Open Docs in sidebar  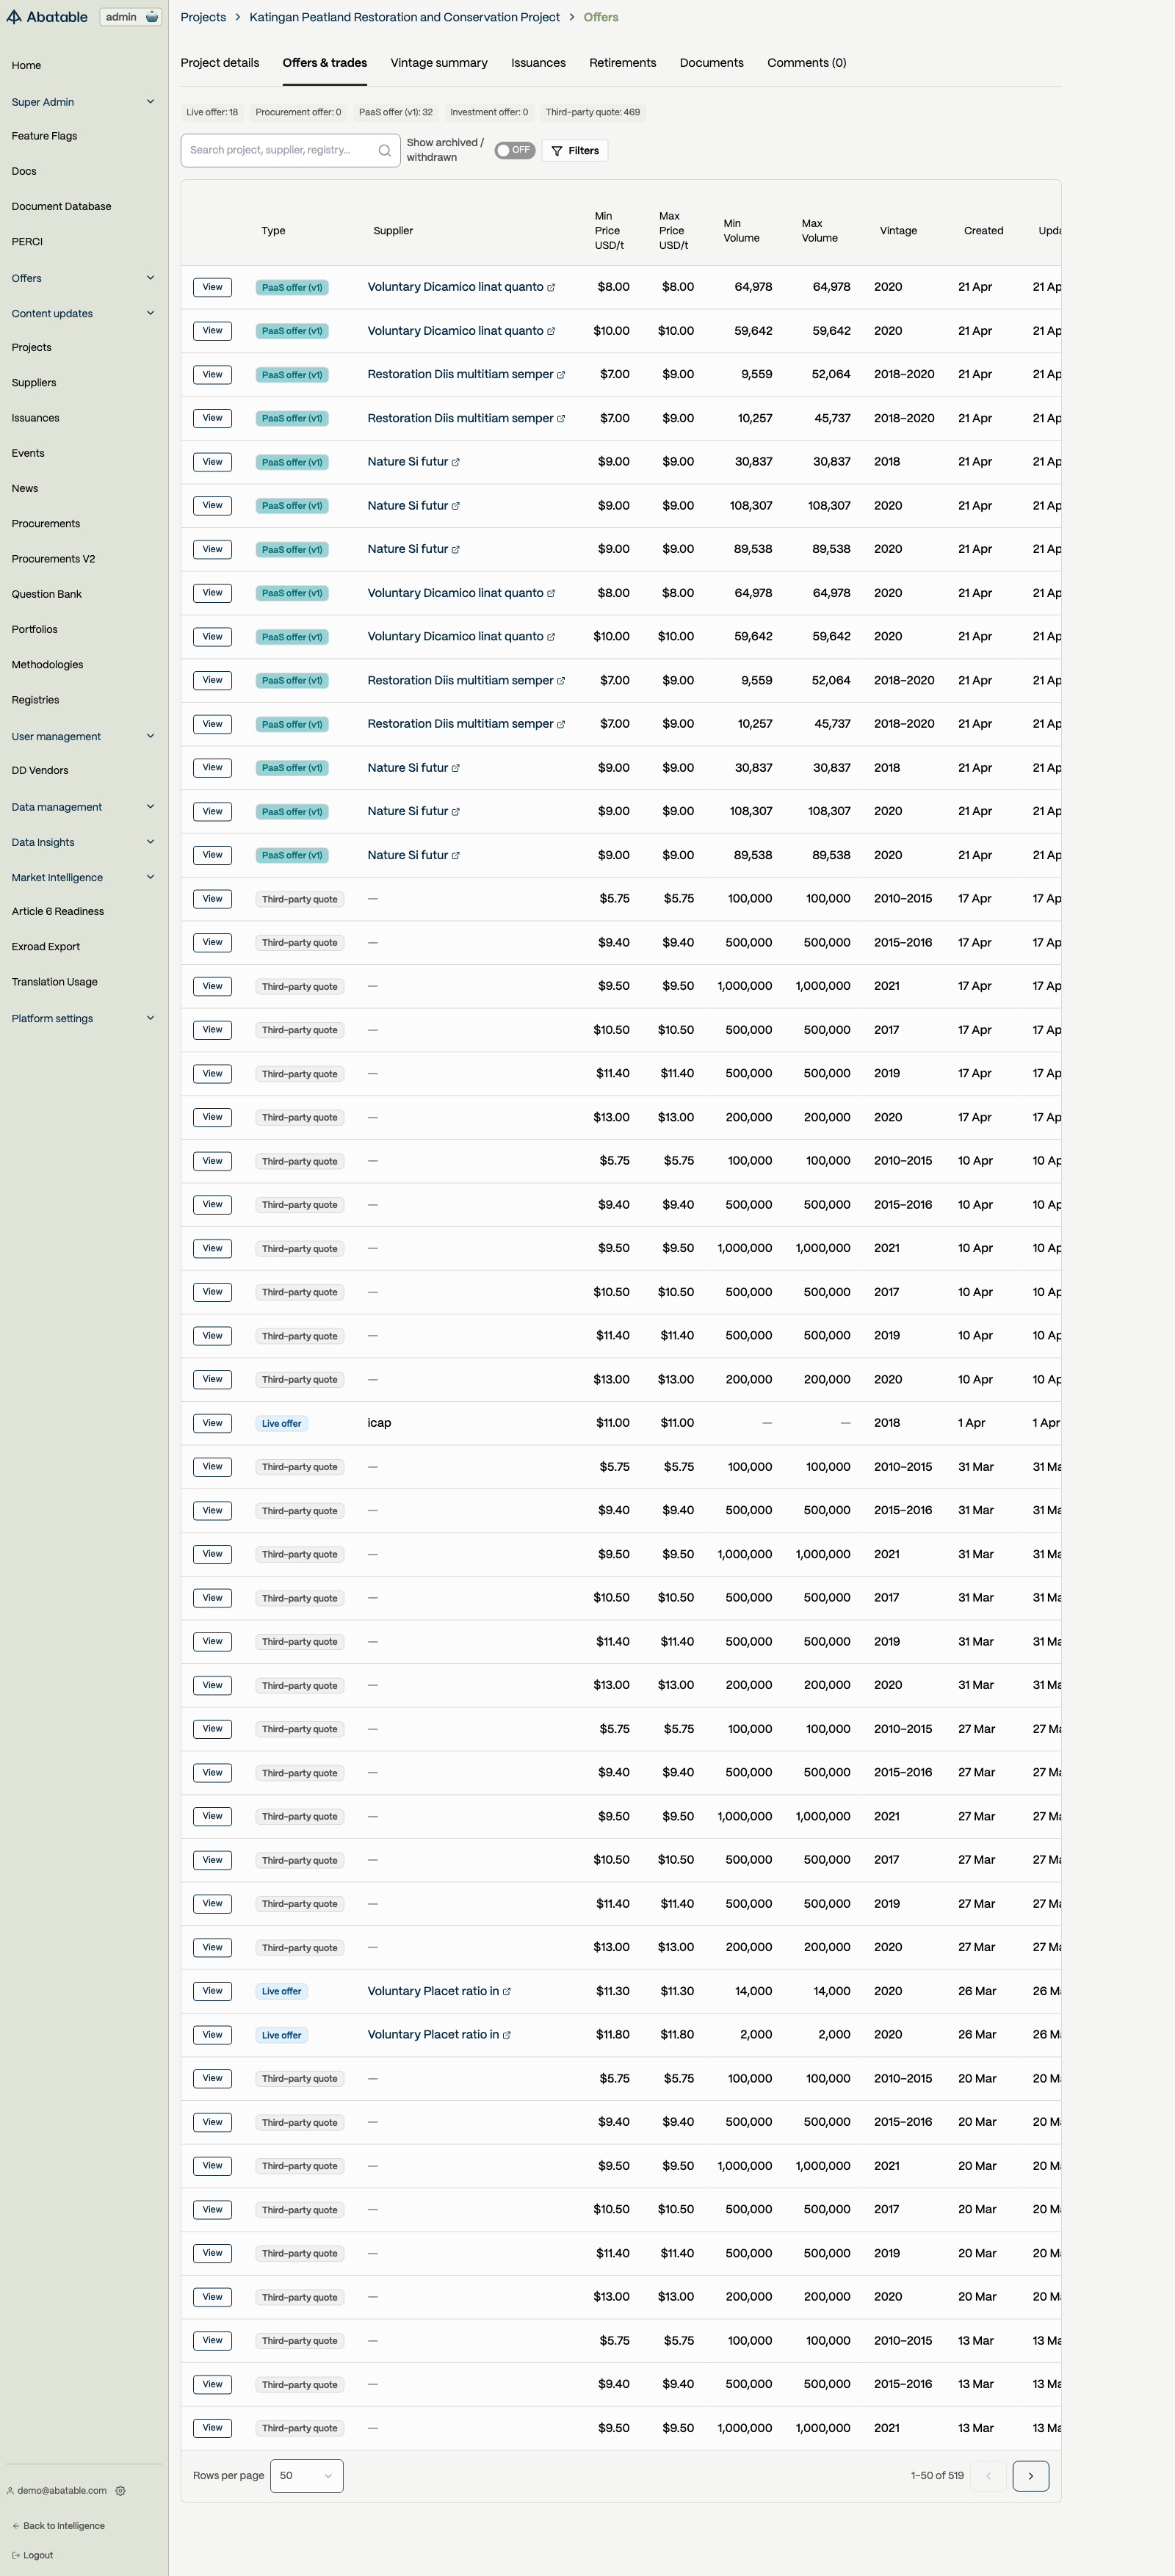click(x=24, y=172)
